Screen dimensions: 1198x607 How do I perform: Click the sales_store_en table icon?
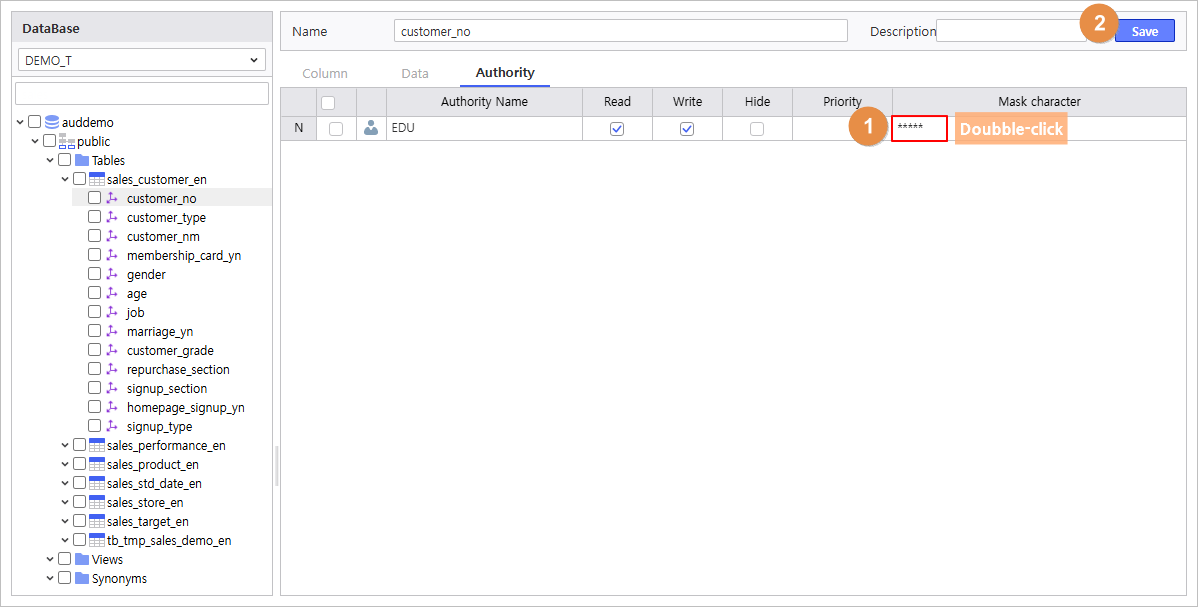97,502
